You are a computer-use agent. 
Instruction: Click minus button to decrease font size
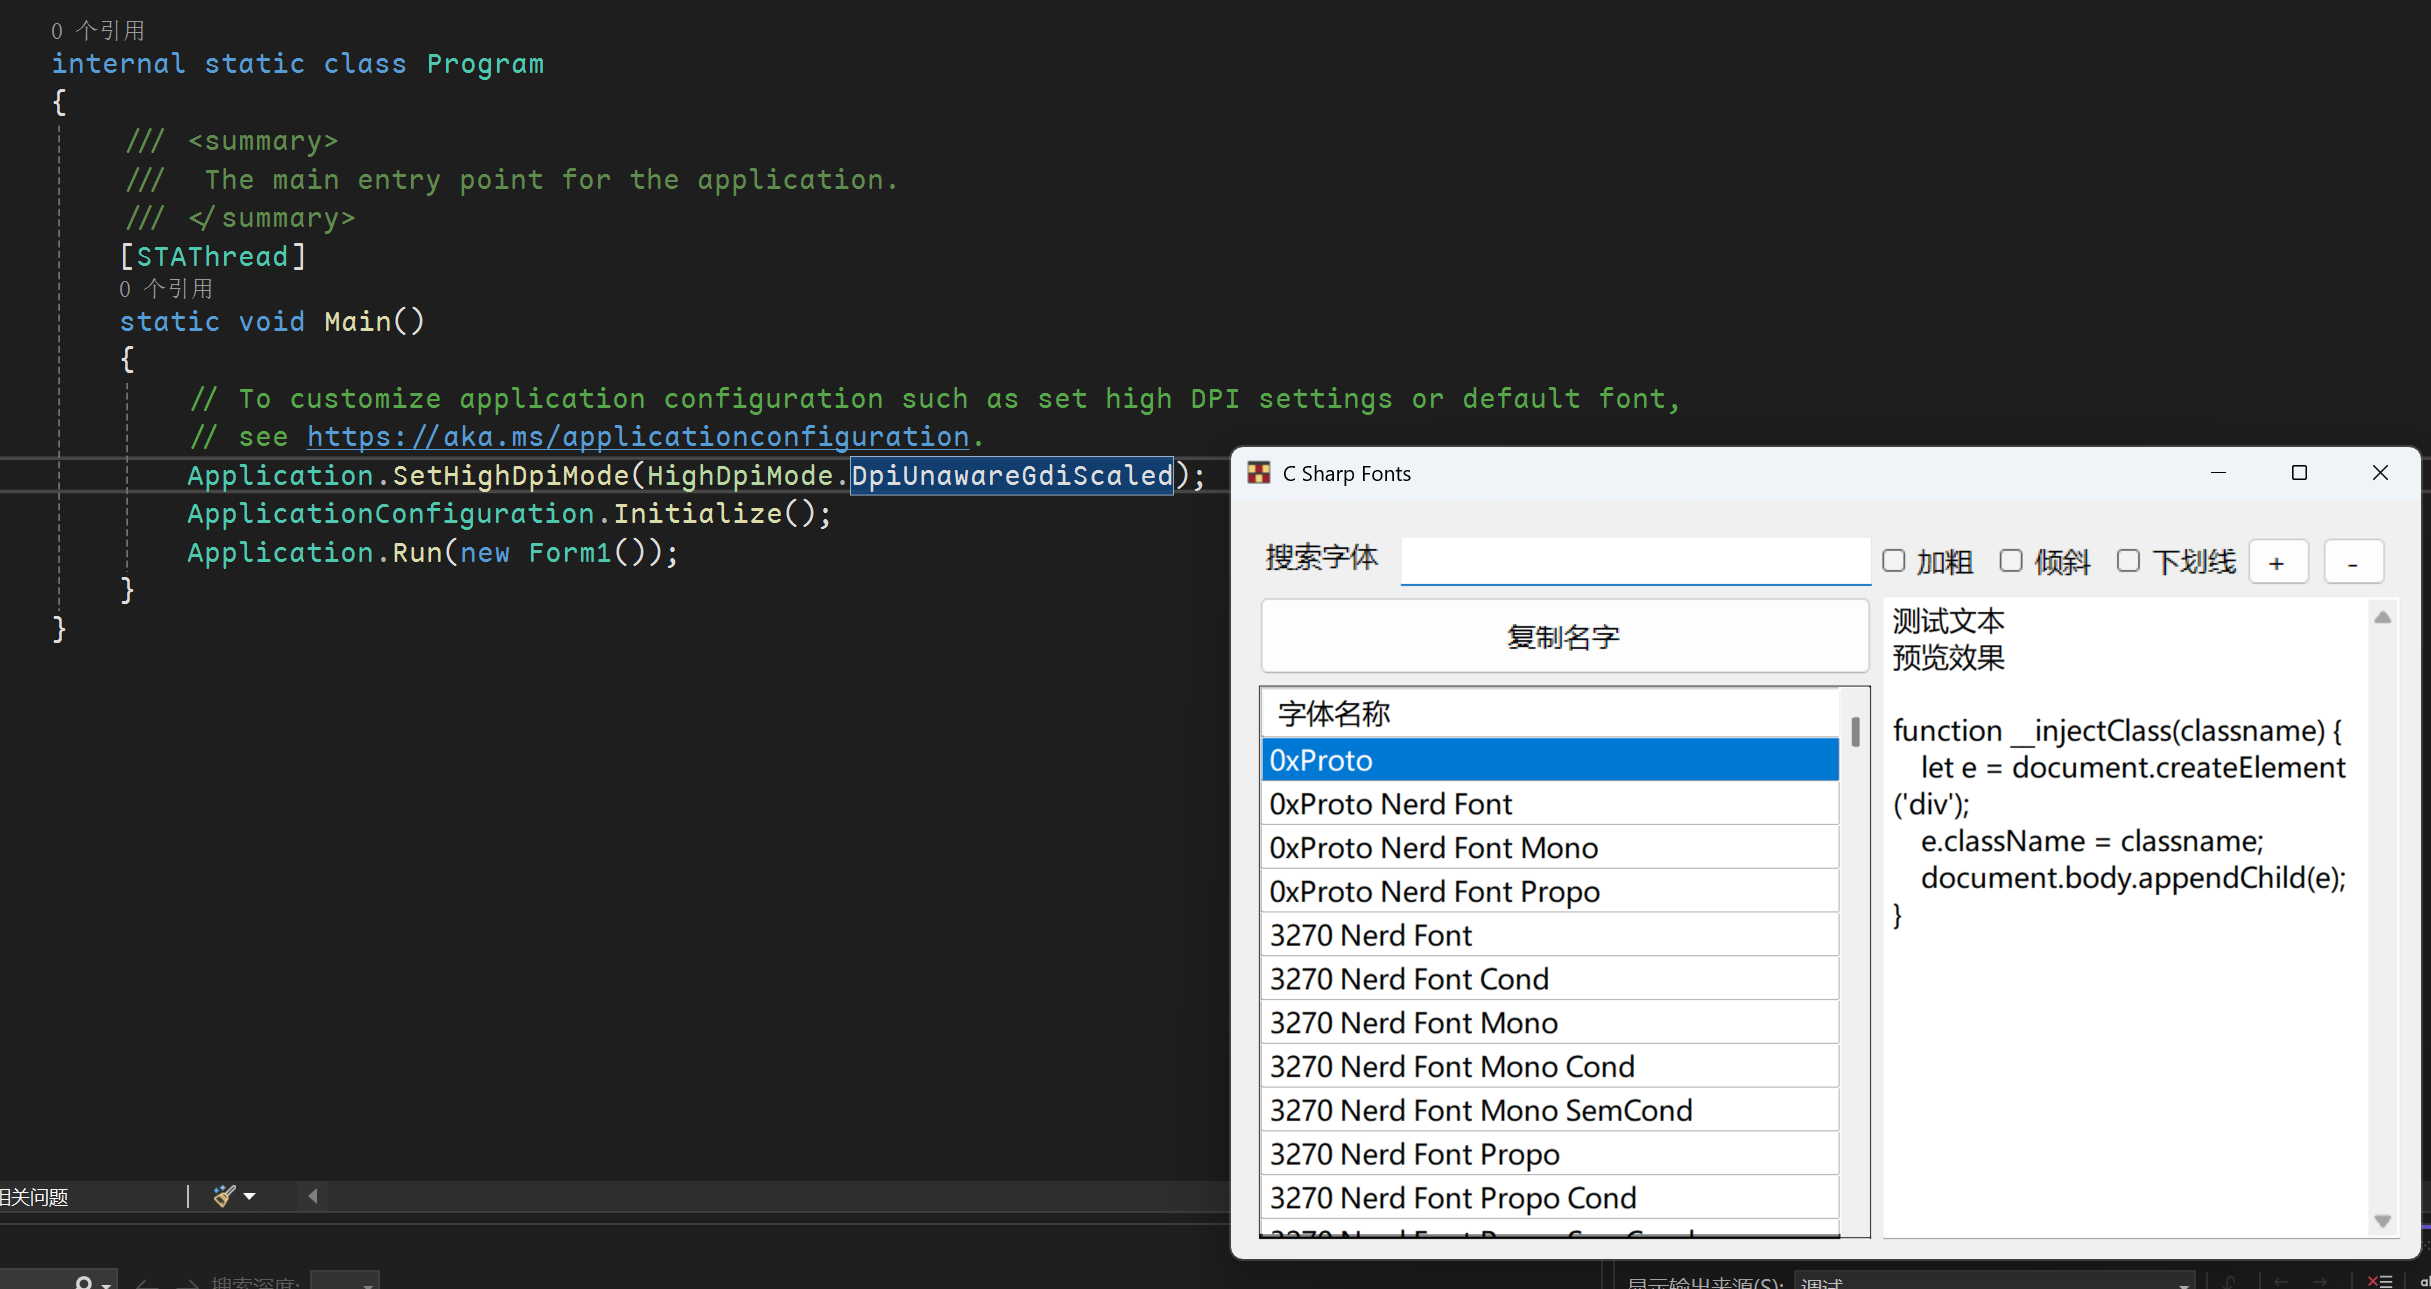click(2353, 563)
